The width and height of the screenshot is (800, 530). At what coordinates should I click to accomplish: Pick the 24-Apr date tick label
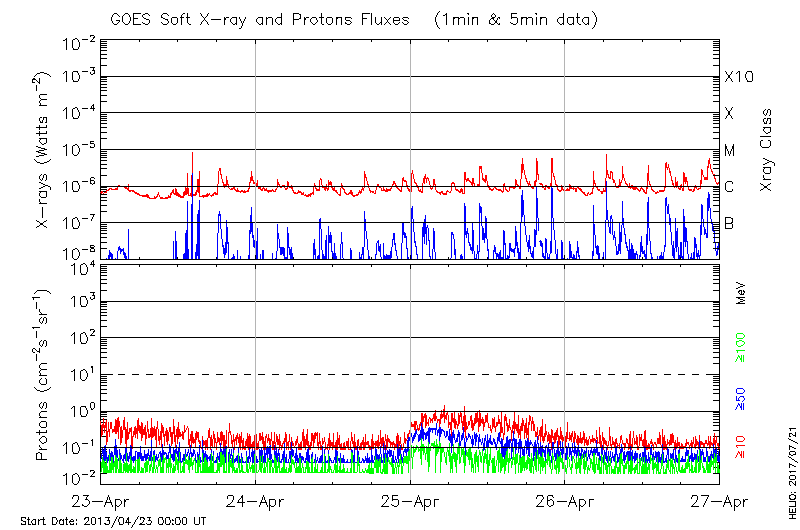pyautogui.click(x=256, y=501)
